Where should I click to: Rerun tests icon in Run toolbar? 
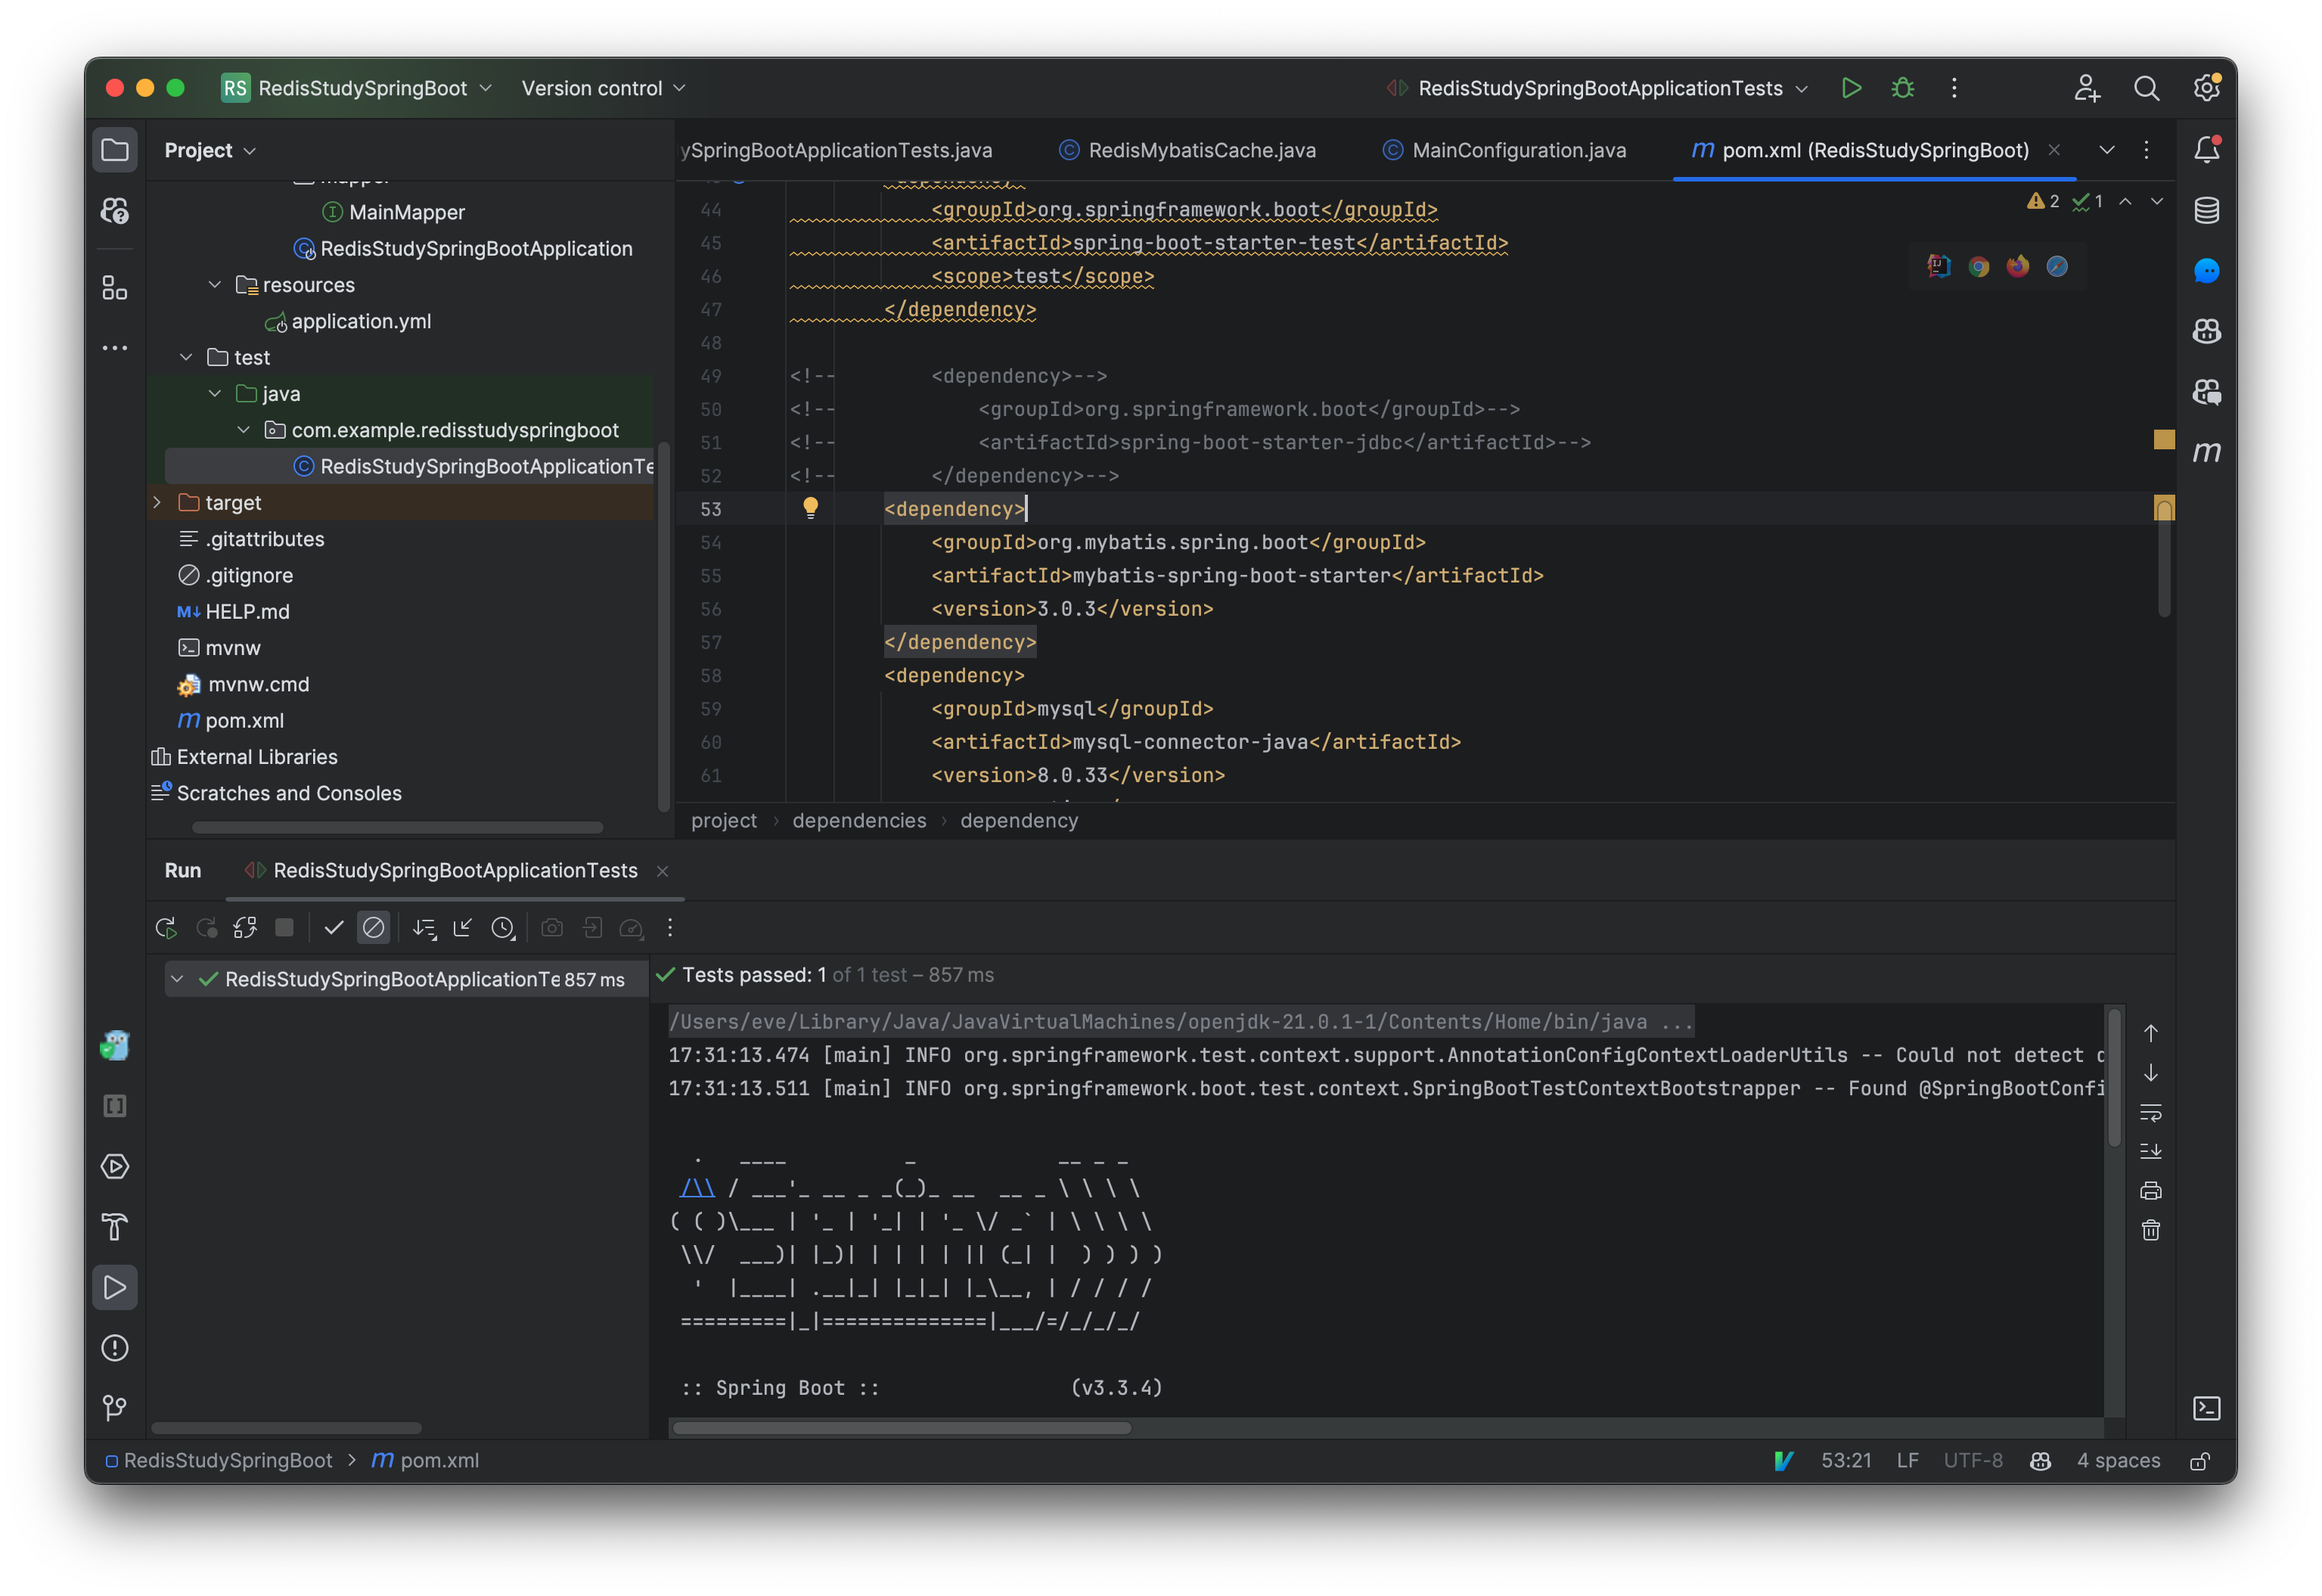166,928
